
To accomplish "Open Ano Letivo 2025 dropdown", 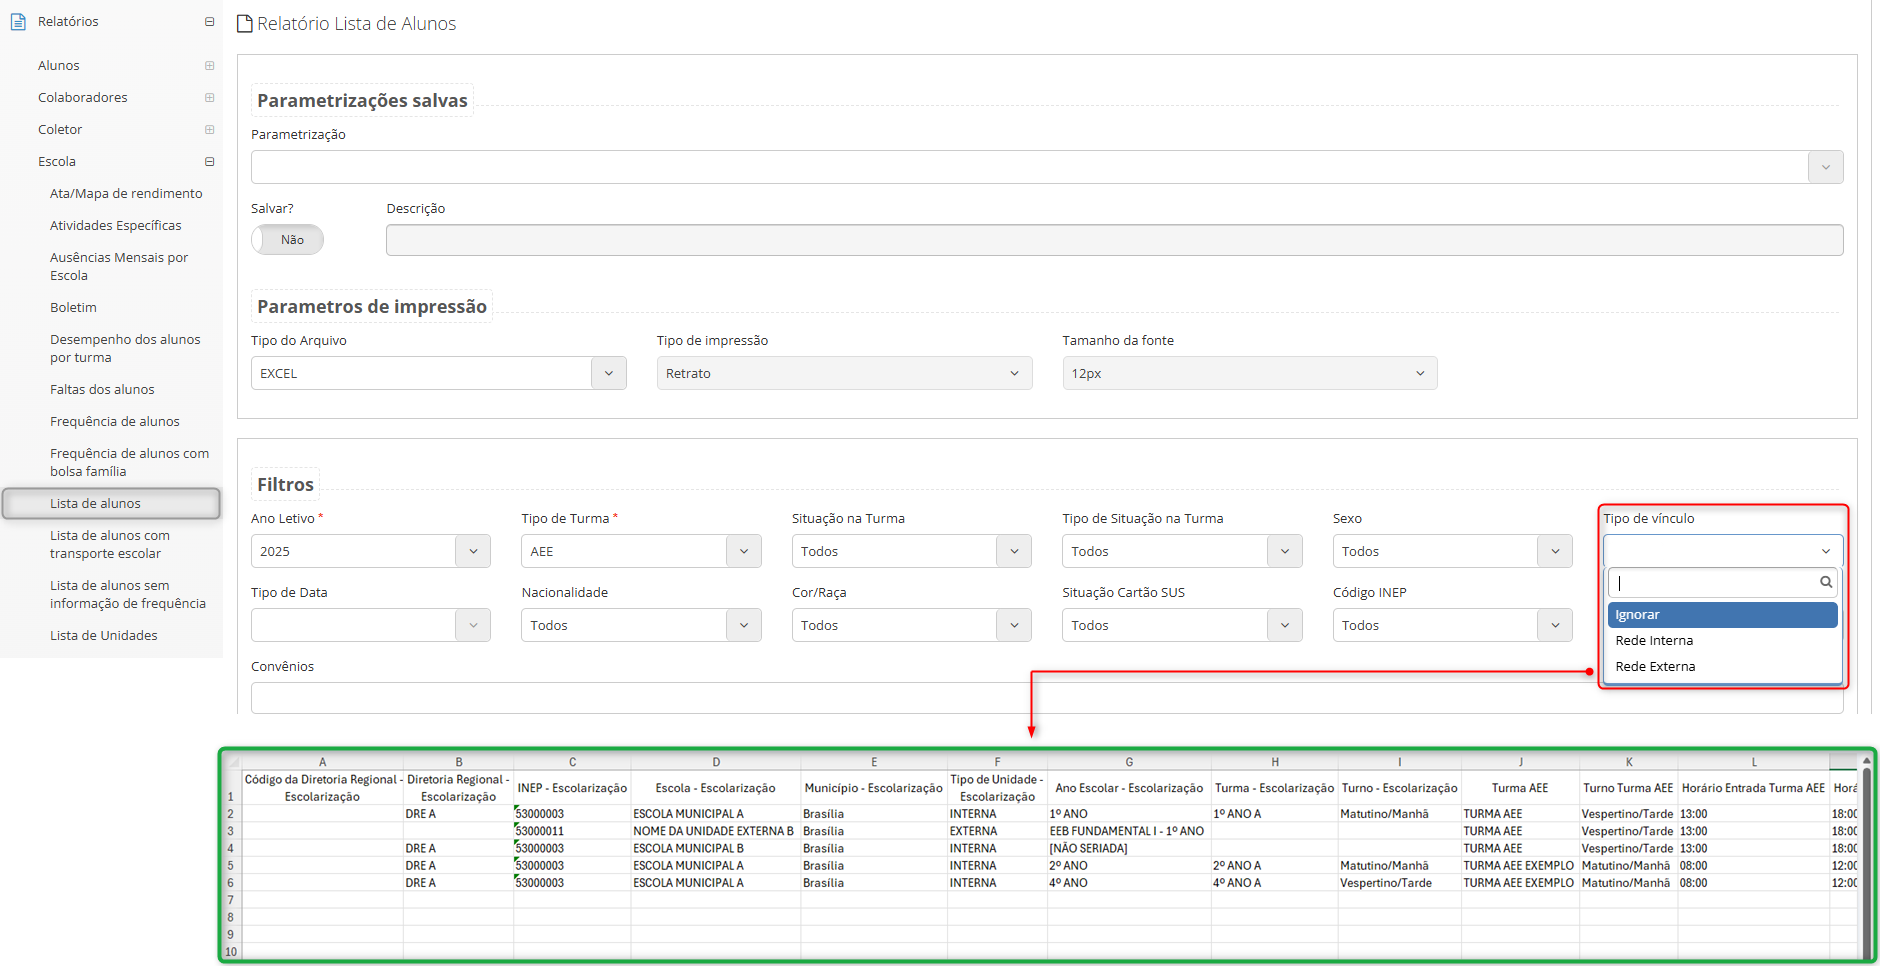I will 370,551.
